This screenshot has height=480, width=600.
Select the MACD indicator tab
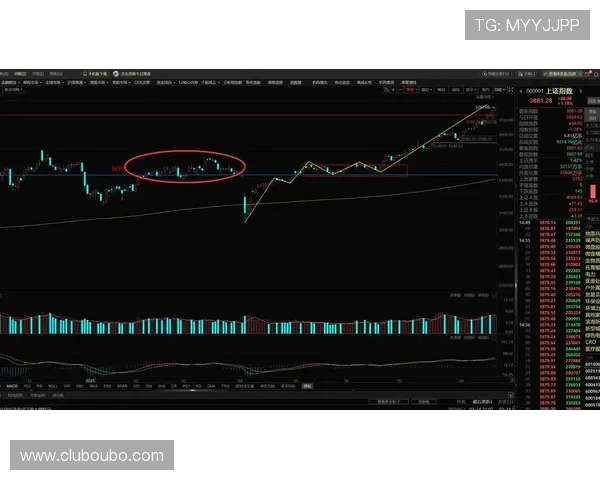point(13,385)
